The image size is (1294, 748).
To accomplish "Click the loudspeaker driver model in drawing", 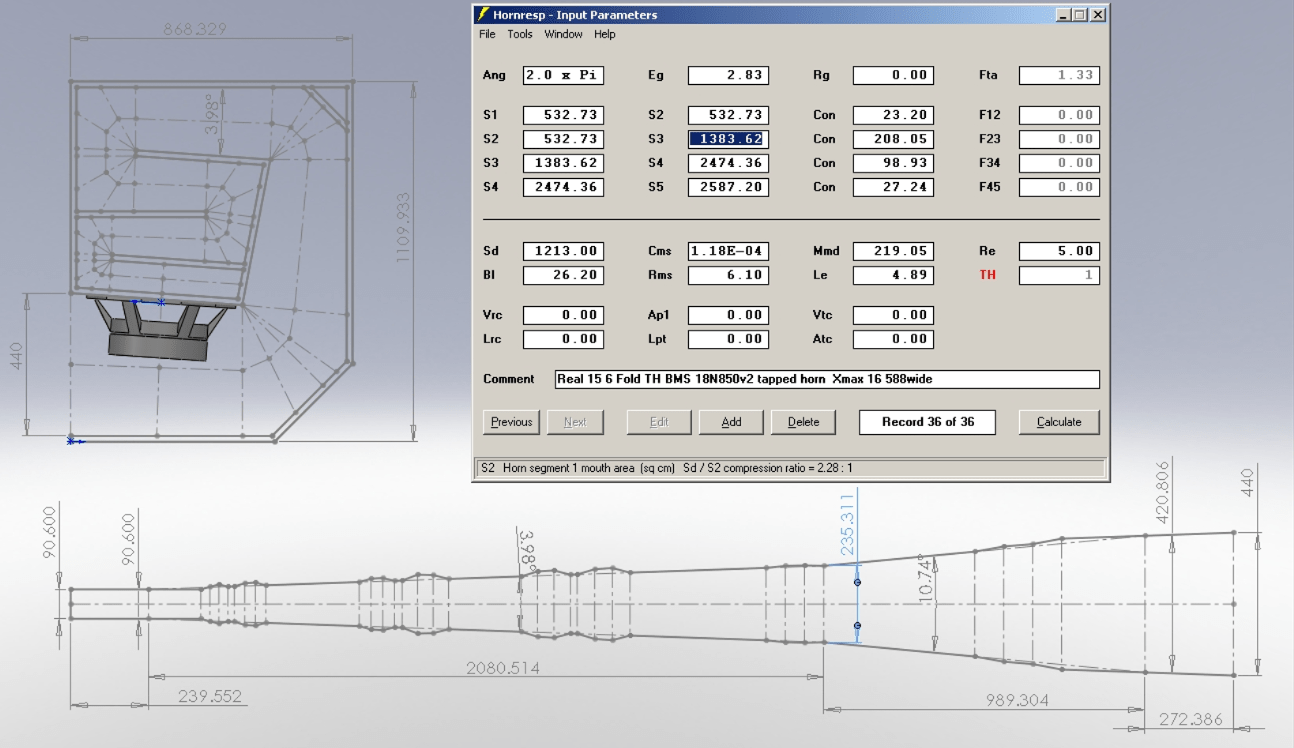I will 159,328.
